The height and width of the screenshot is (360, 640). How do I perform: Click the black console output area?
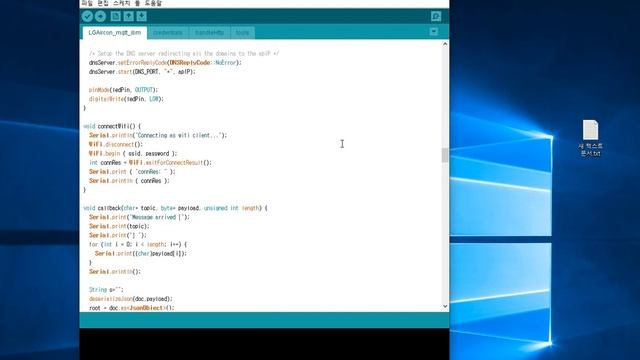[264, 344]
